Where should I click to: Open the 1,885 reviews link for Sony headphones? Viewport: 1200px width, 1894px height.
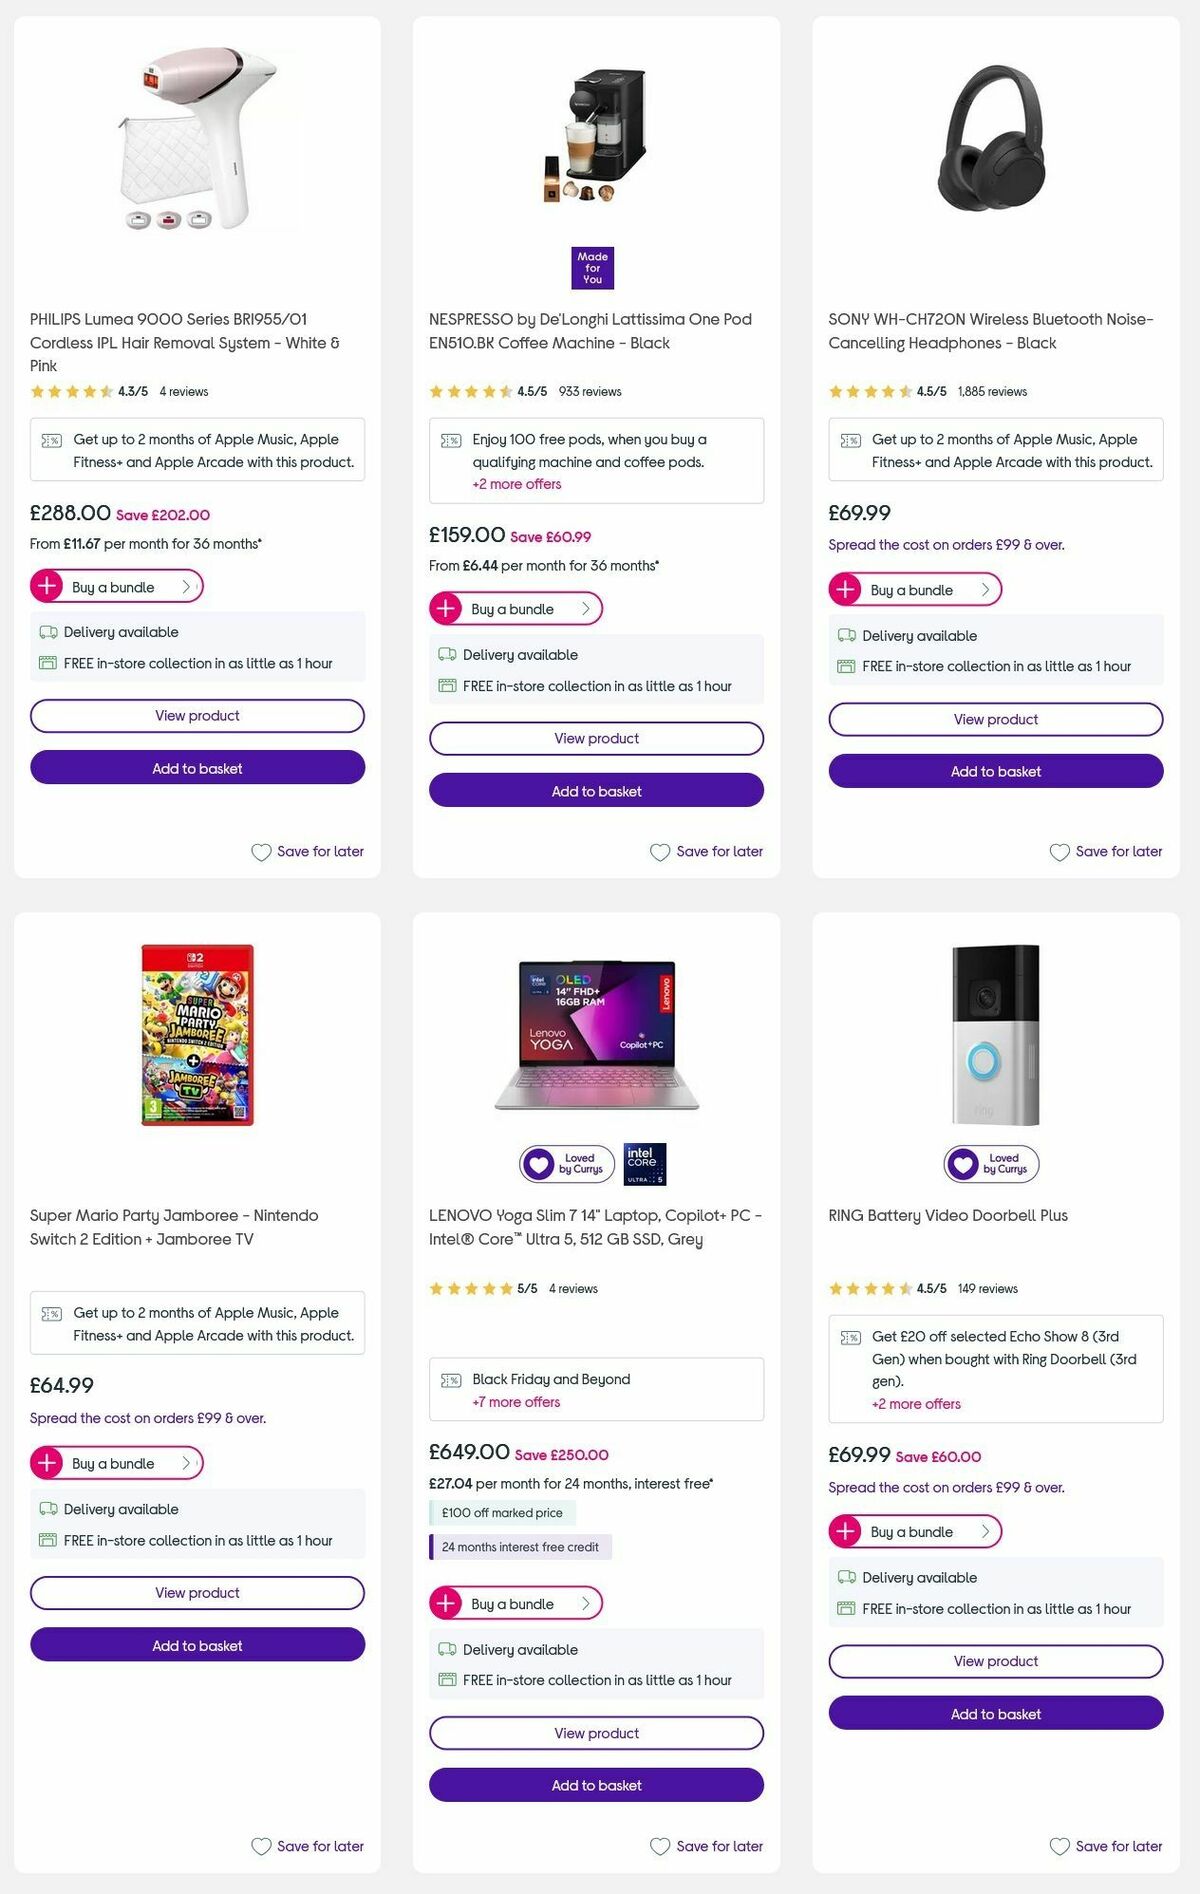click(991, 391)
